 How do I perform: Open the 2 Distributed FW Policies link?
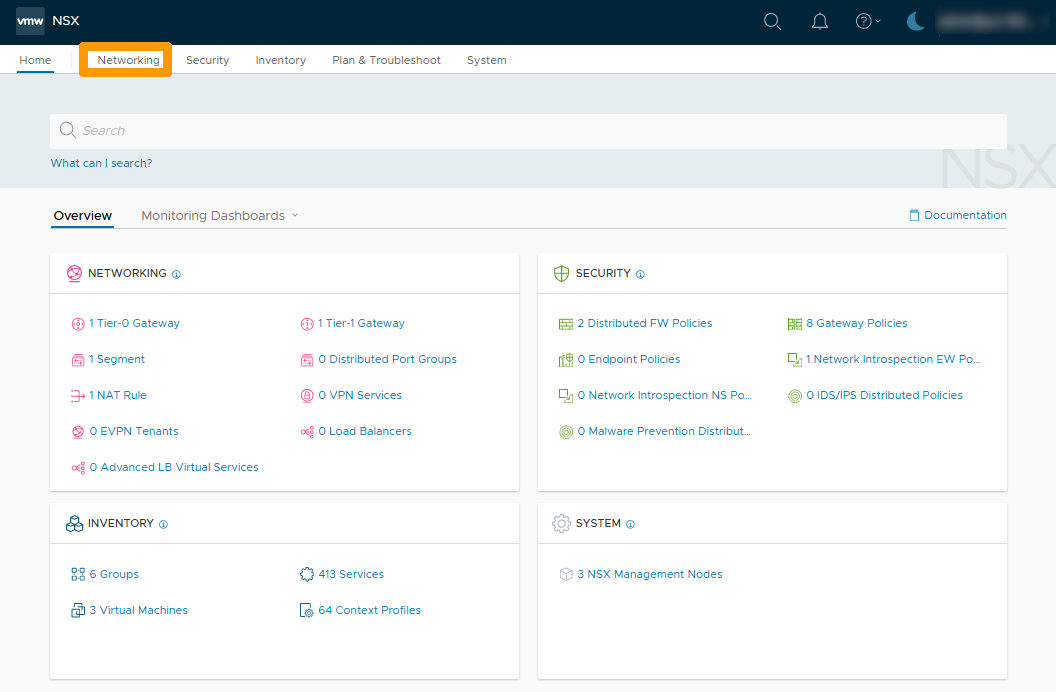tap(644, 324)
